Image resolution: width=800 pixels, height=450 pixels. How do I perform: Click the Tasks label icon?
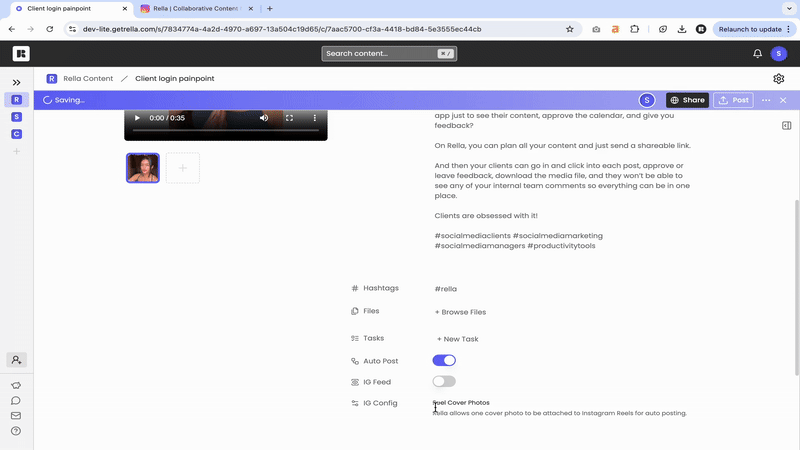tap(355, 338)
